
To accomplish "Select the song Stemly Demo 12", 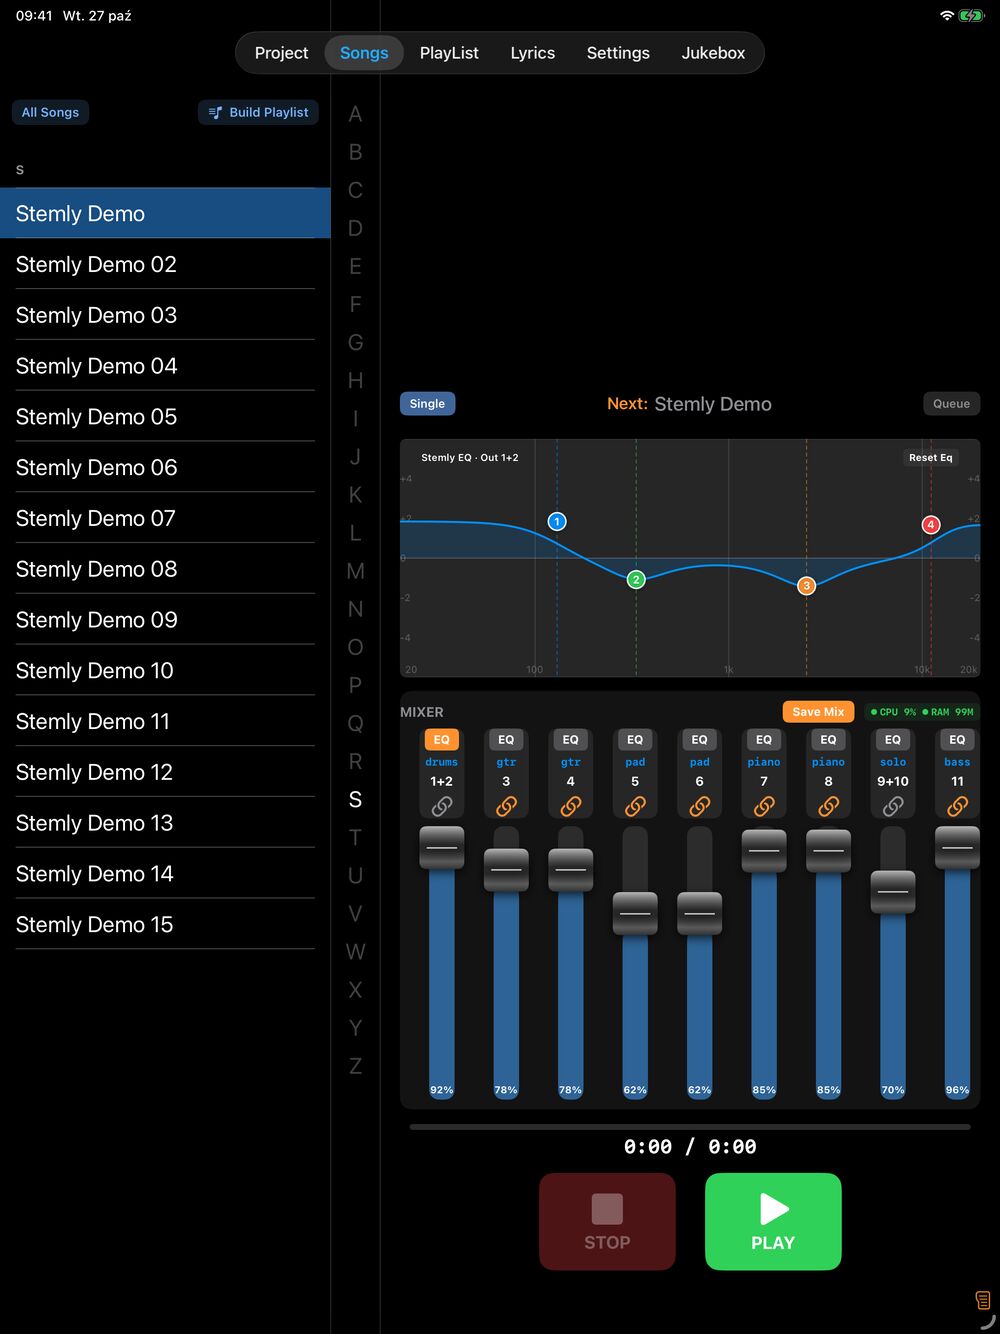I will pos(165,772).
